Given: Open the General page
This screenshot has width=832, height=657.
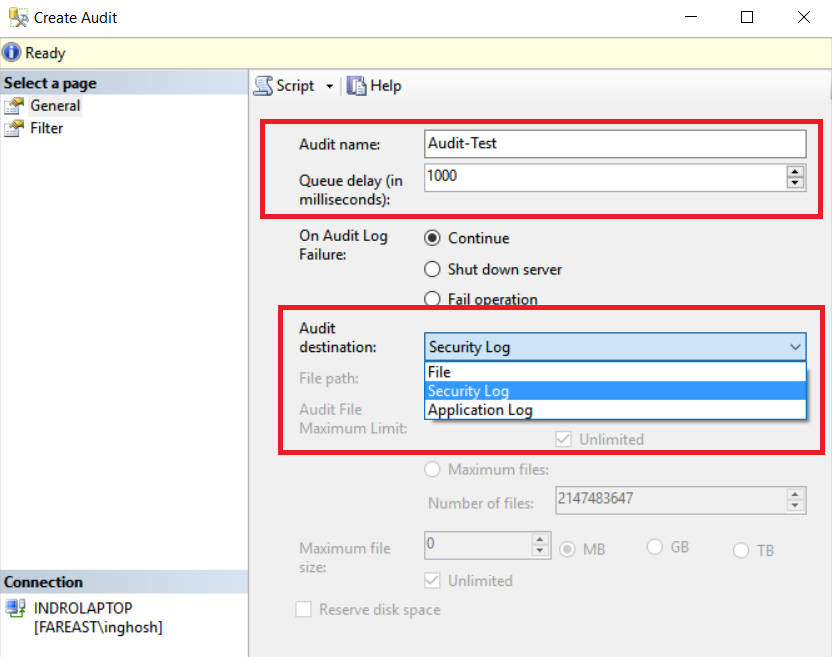Looking at the screenshot, I should (55, 106).
